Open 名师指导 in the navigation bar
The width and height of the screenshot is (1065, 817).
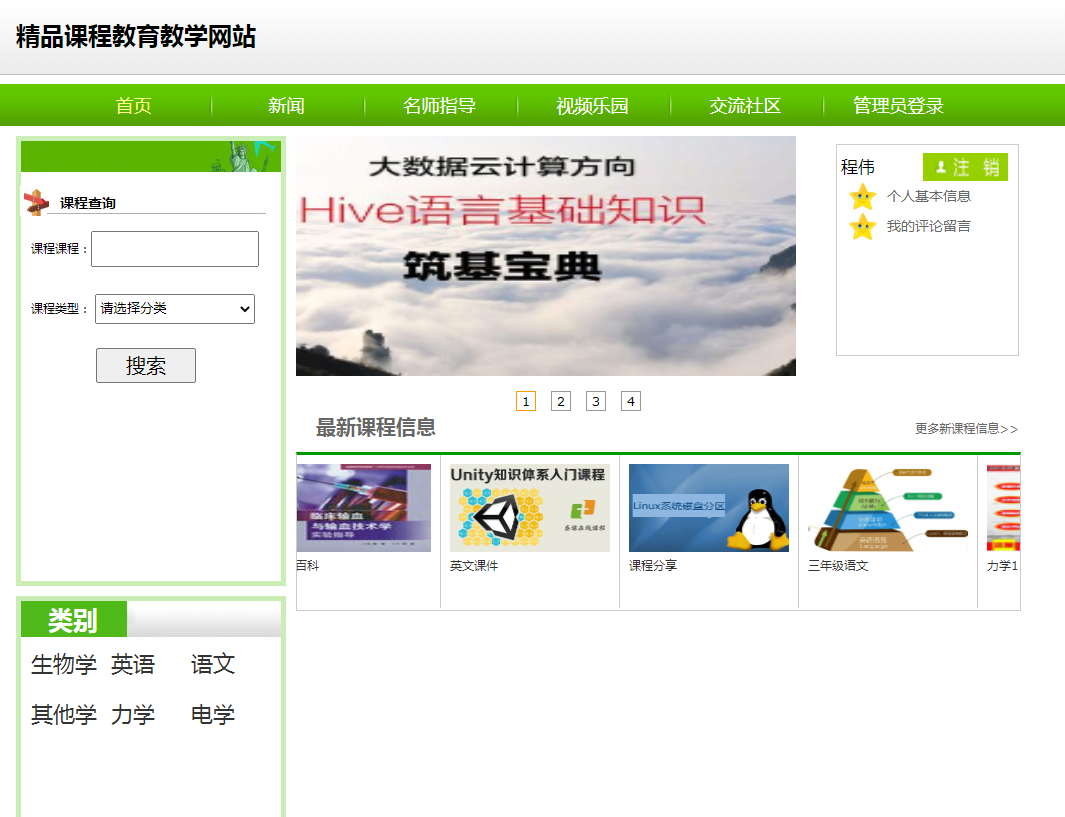coord(440,106)
